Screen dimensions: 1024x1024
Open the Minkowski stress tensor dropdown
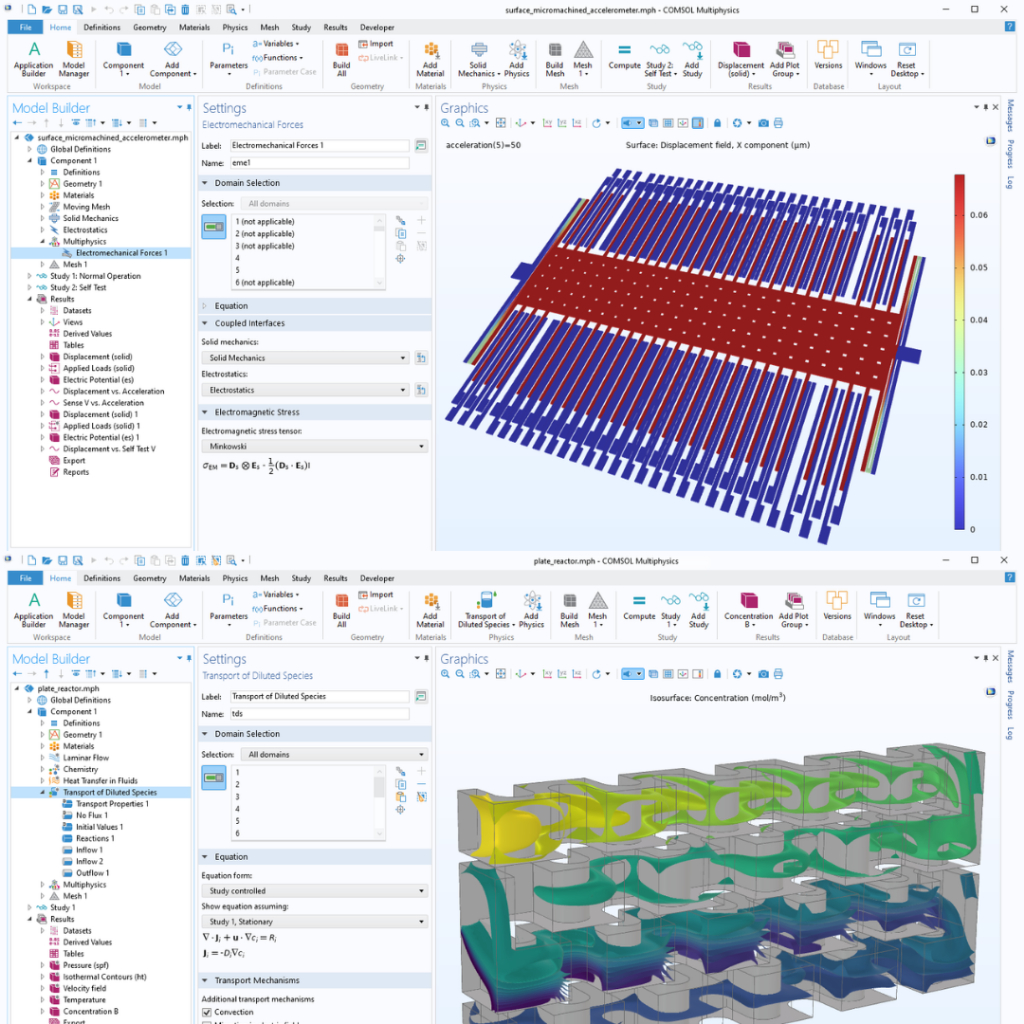(x=314, y=446)
